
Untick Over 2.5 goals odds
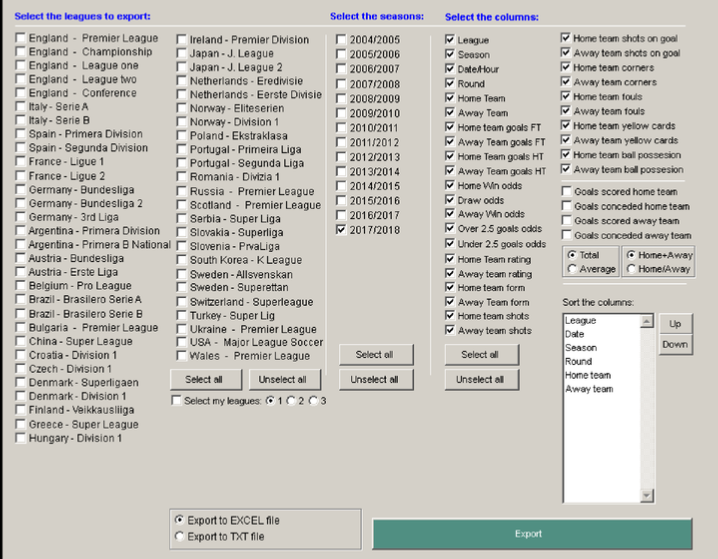click(450, 228)
